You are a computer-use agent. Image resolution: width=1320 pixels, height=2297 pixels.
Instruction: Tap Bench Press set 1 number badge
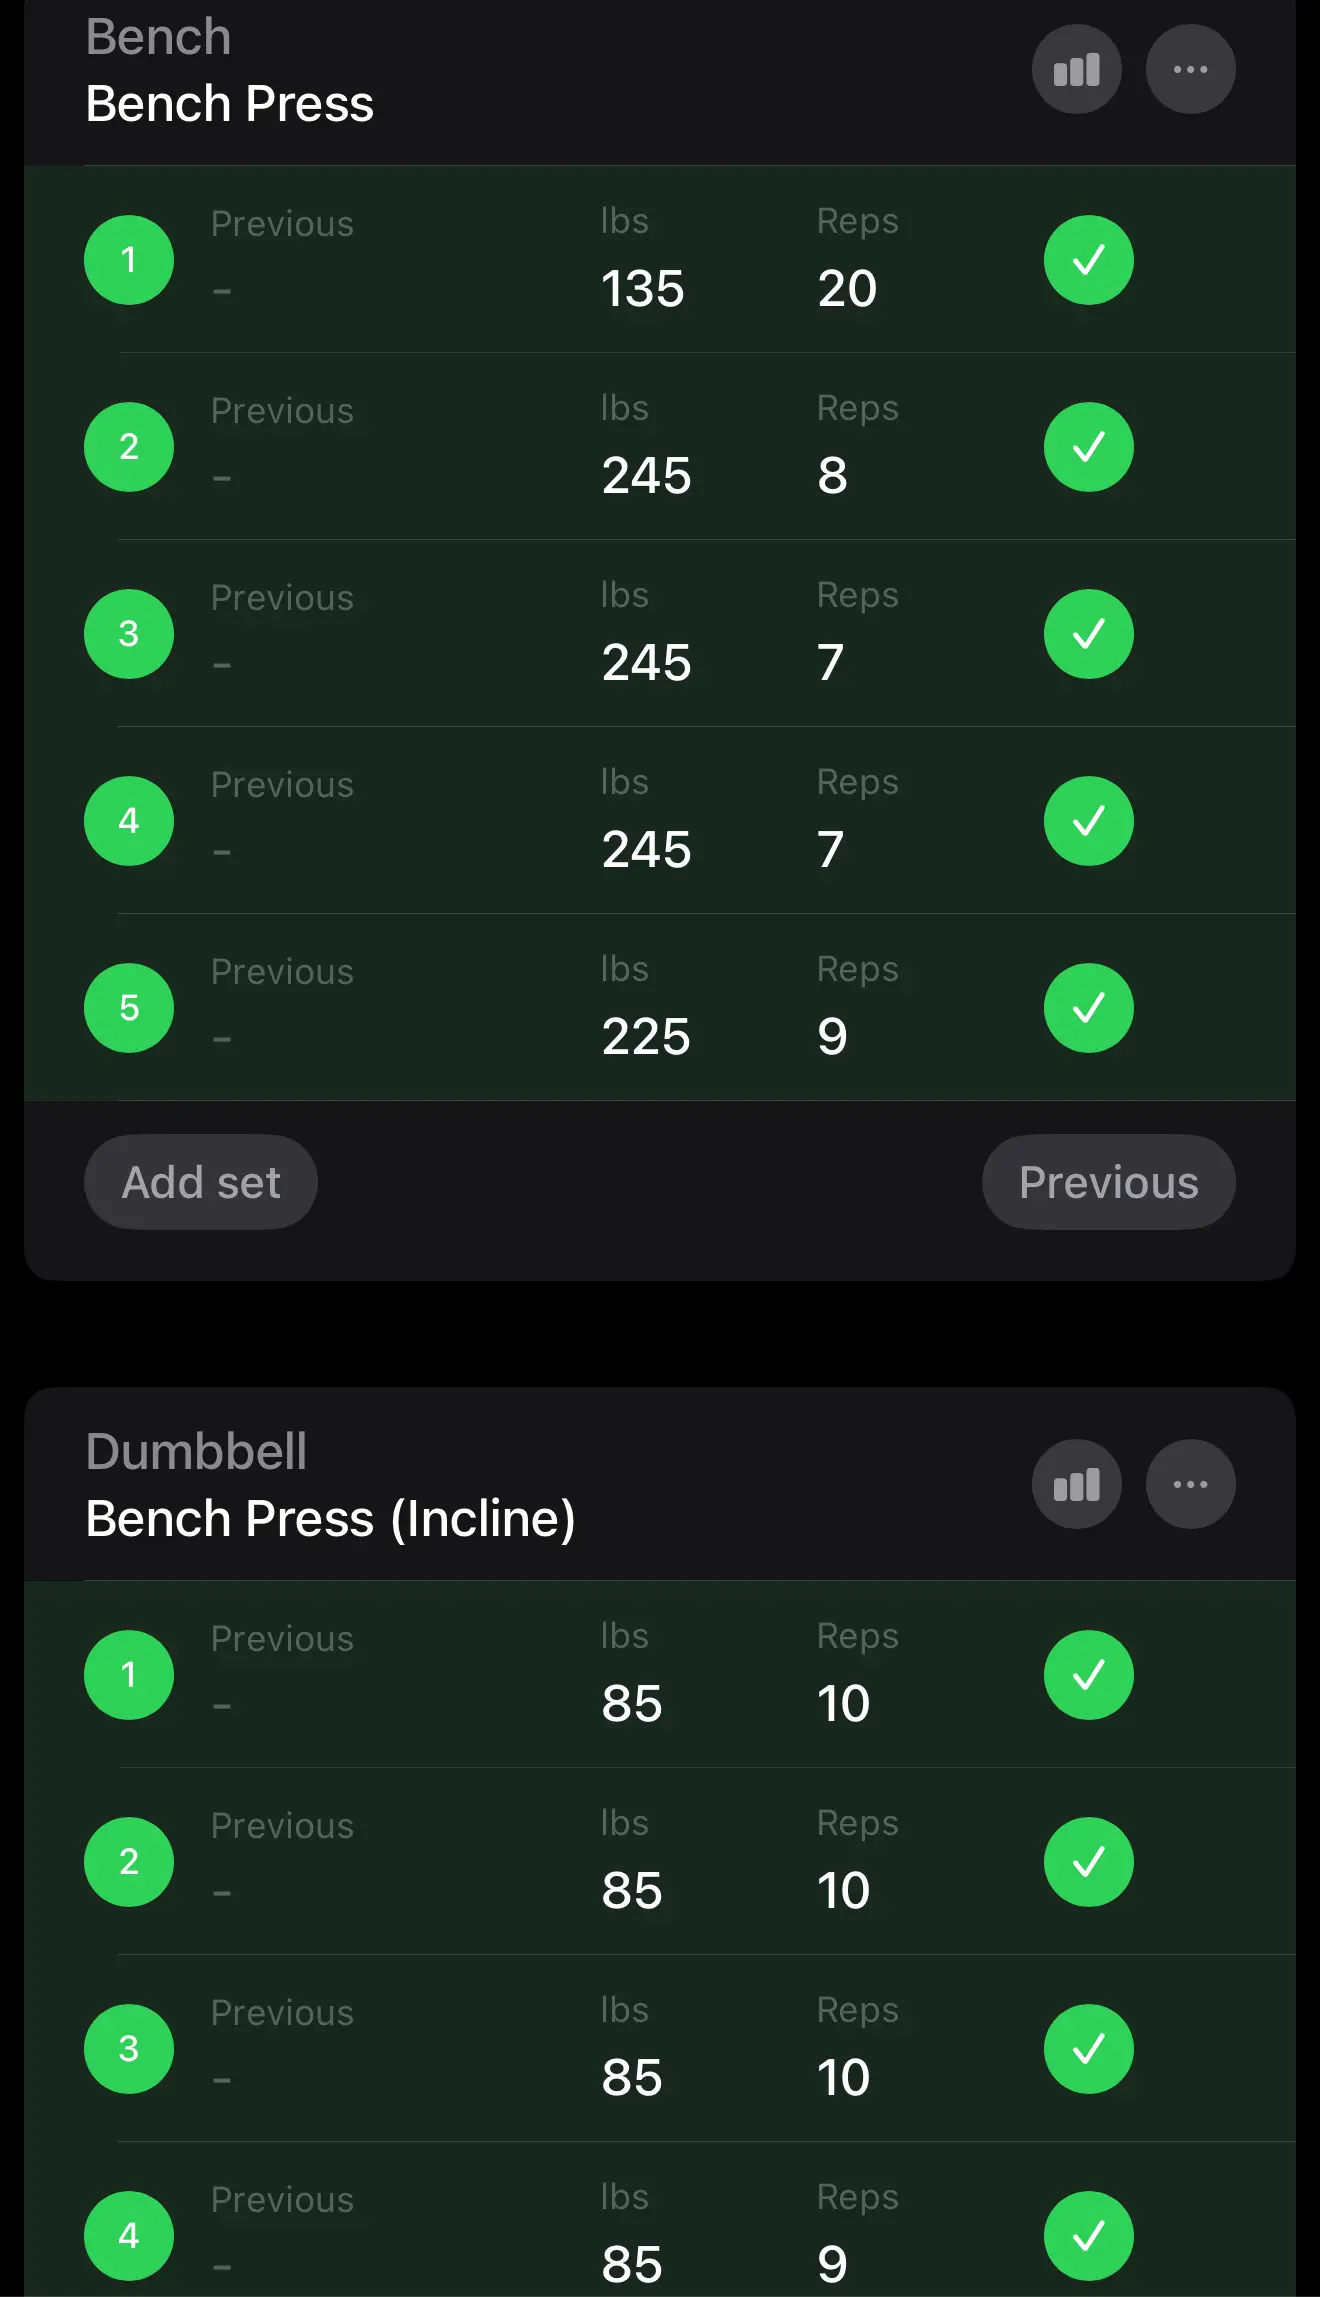coord(129,260)
